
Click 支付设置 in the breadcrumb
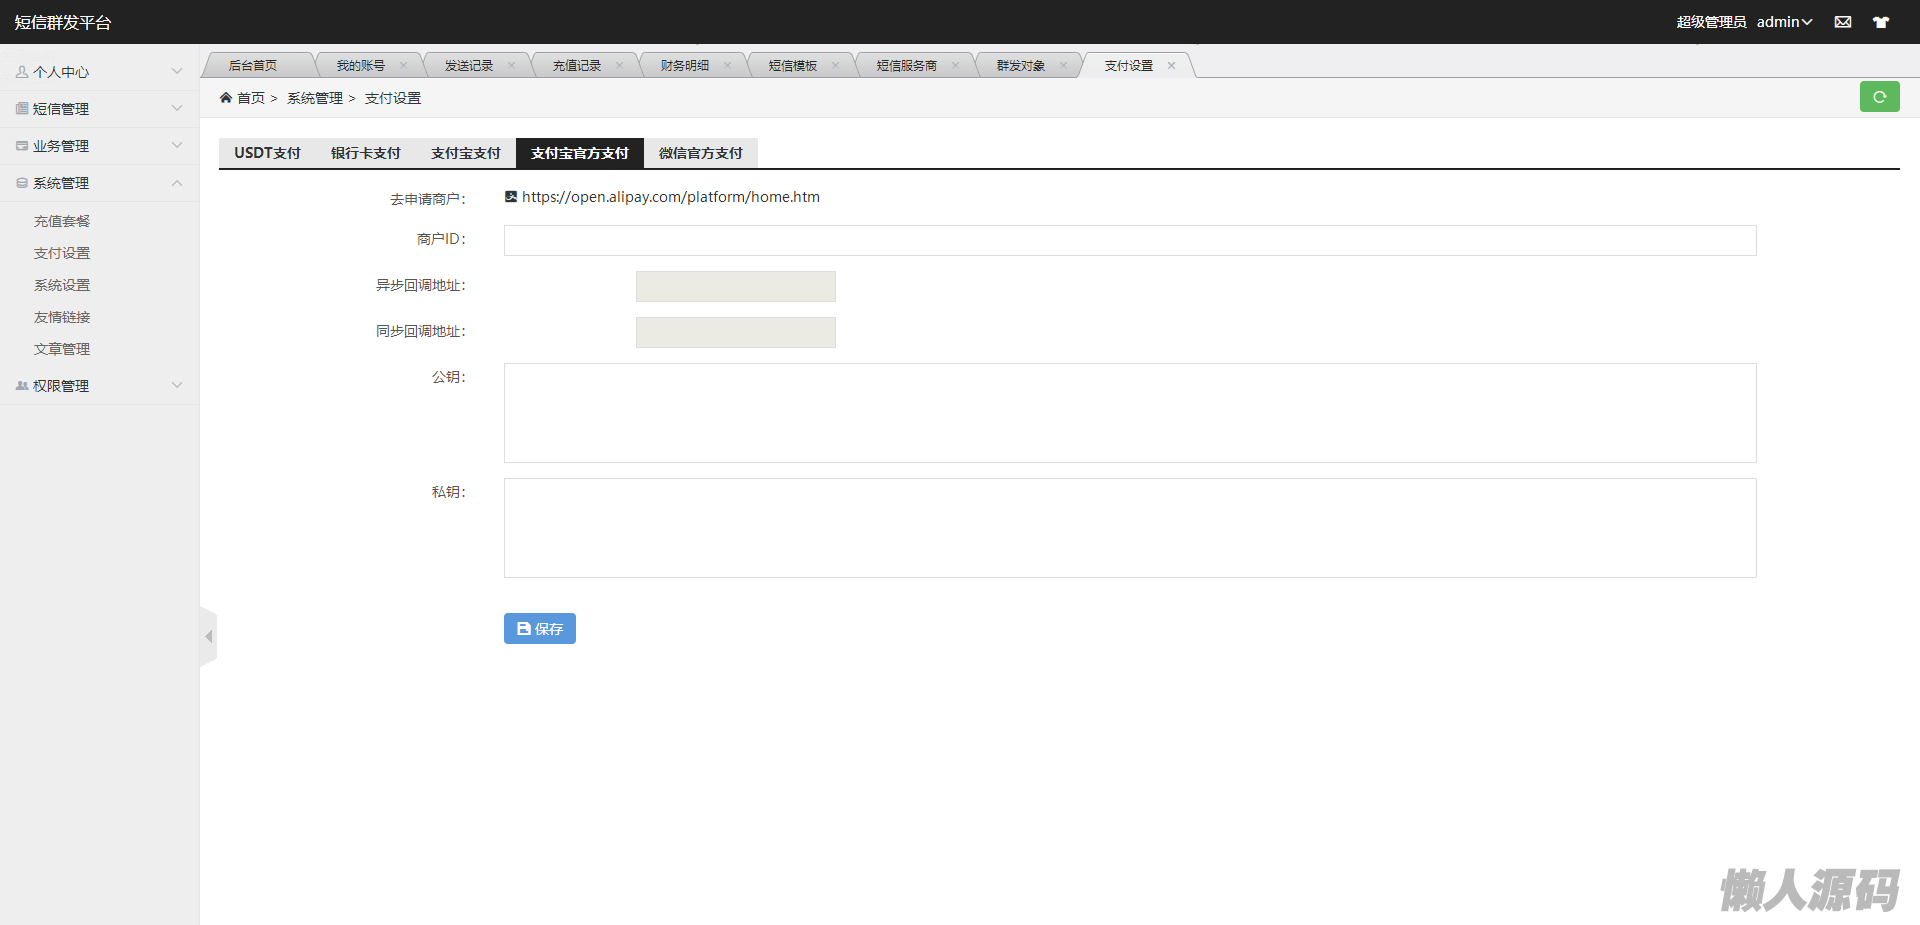tap(393, 98)
